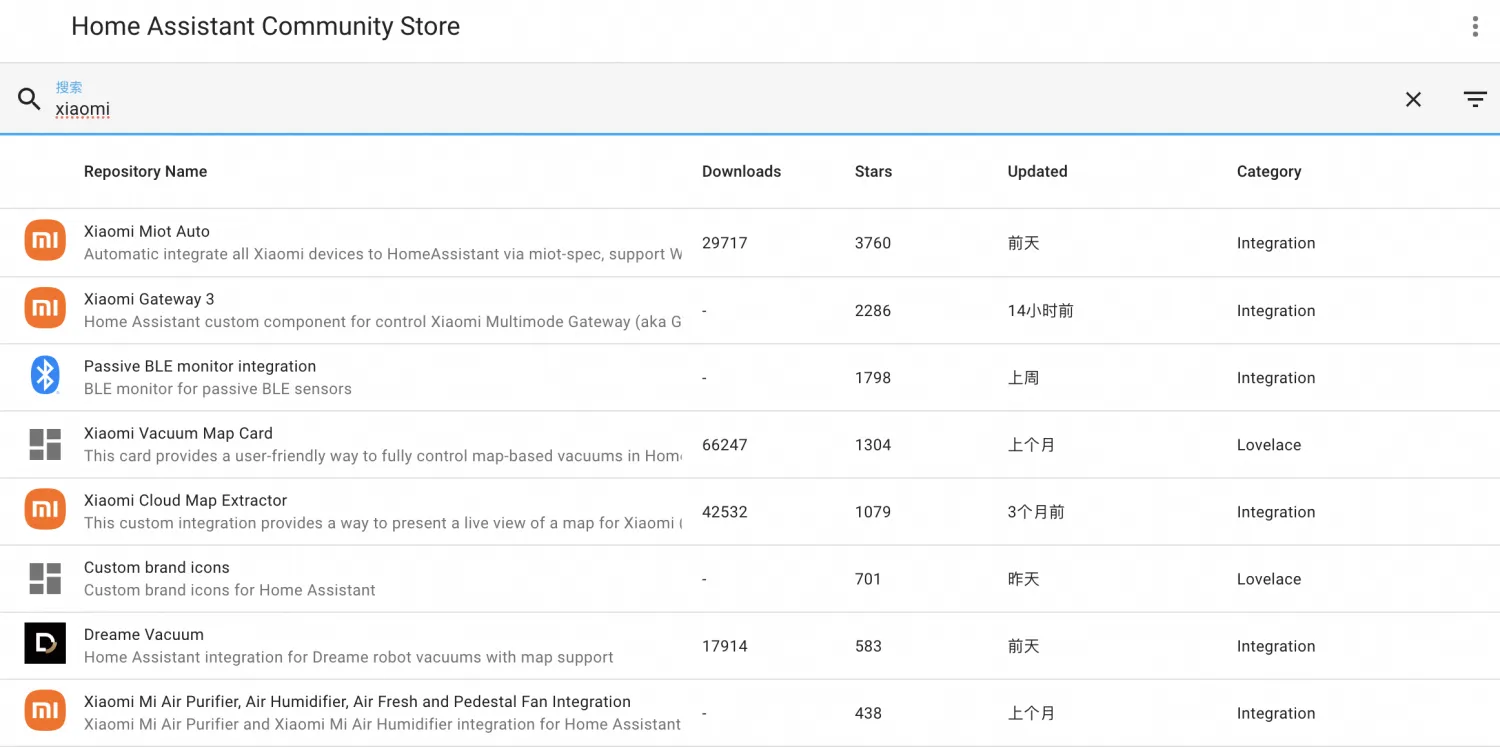Sort by Stars column header

pos(873,171)
